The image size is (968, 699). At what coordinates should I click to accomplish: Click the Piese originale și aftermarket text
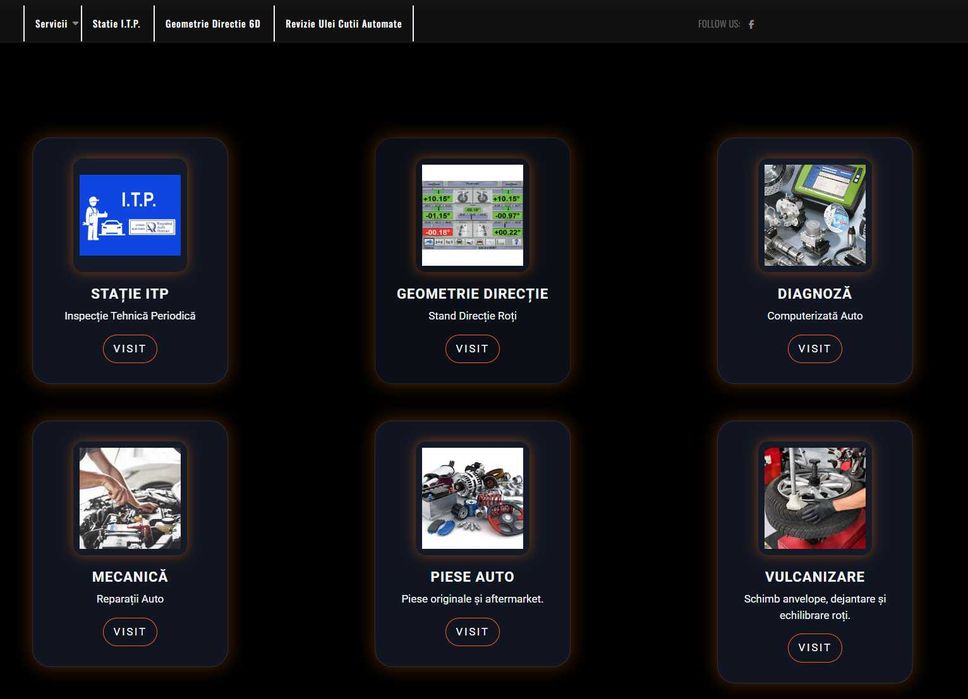pos(472,599)
